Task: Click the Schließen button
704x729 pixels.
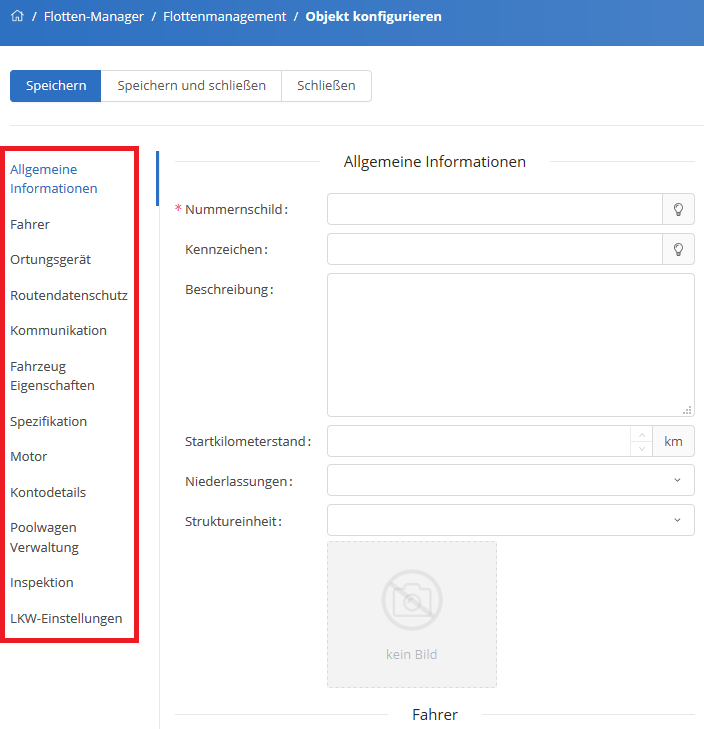Action: (326, 86)
